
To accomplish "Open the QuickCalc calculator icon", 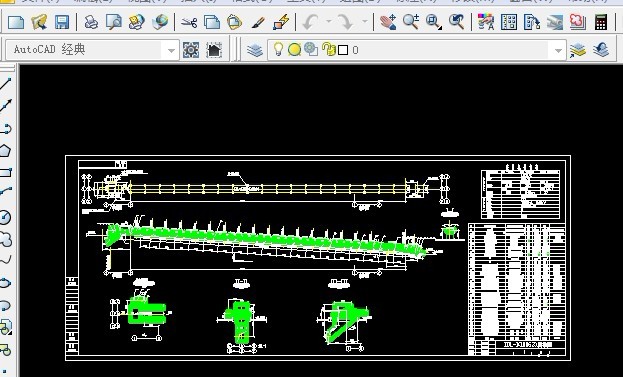I will 601,22.
